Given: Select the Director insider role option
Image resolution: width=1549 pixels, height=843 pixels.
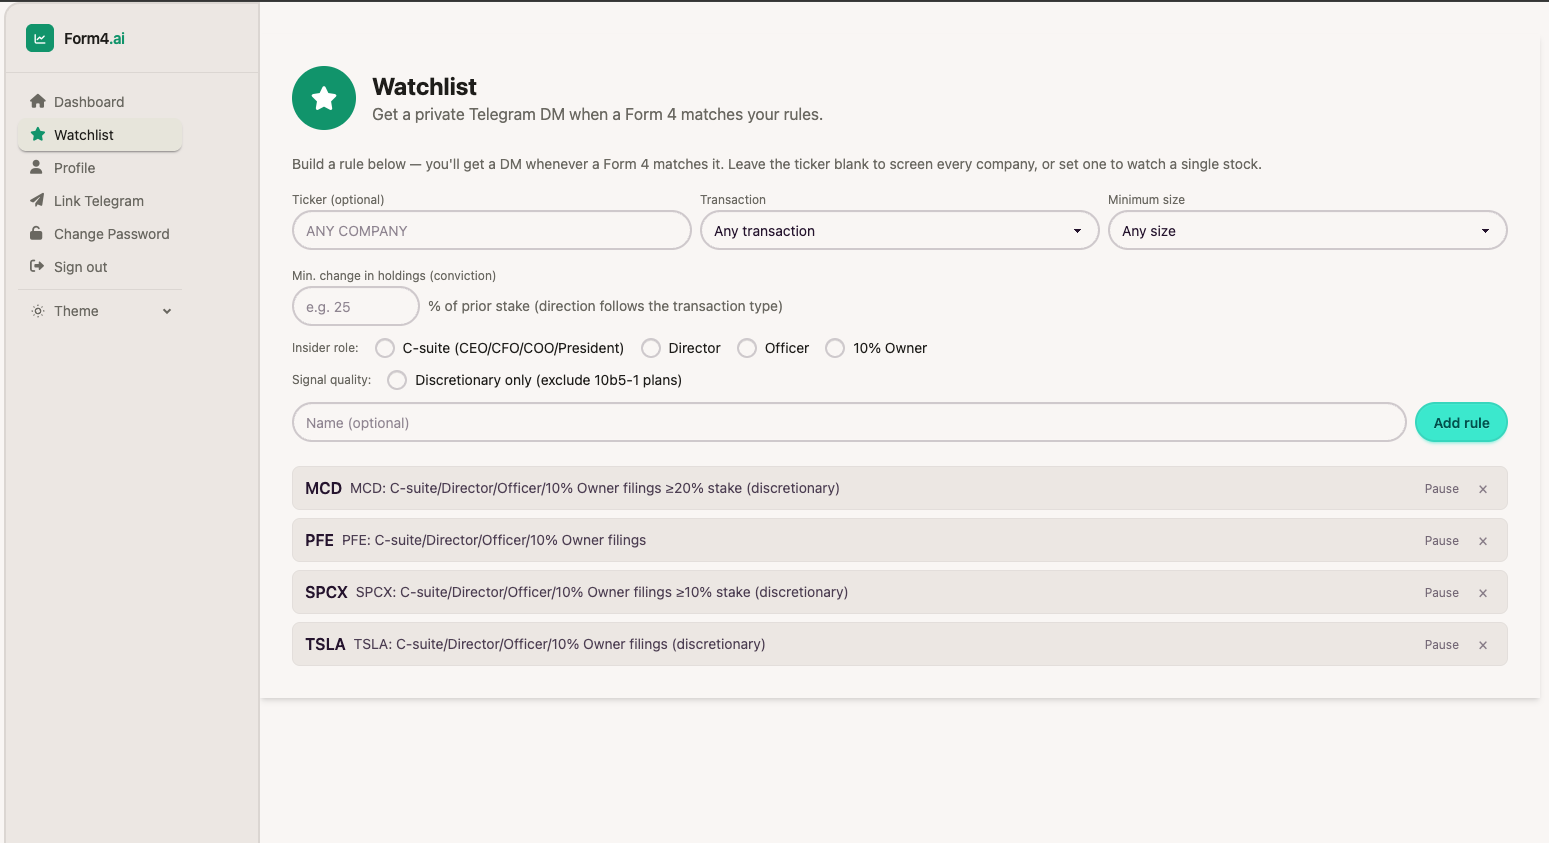Looking at the screenshot, I should pyautogui.click(x=651, y=348).
